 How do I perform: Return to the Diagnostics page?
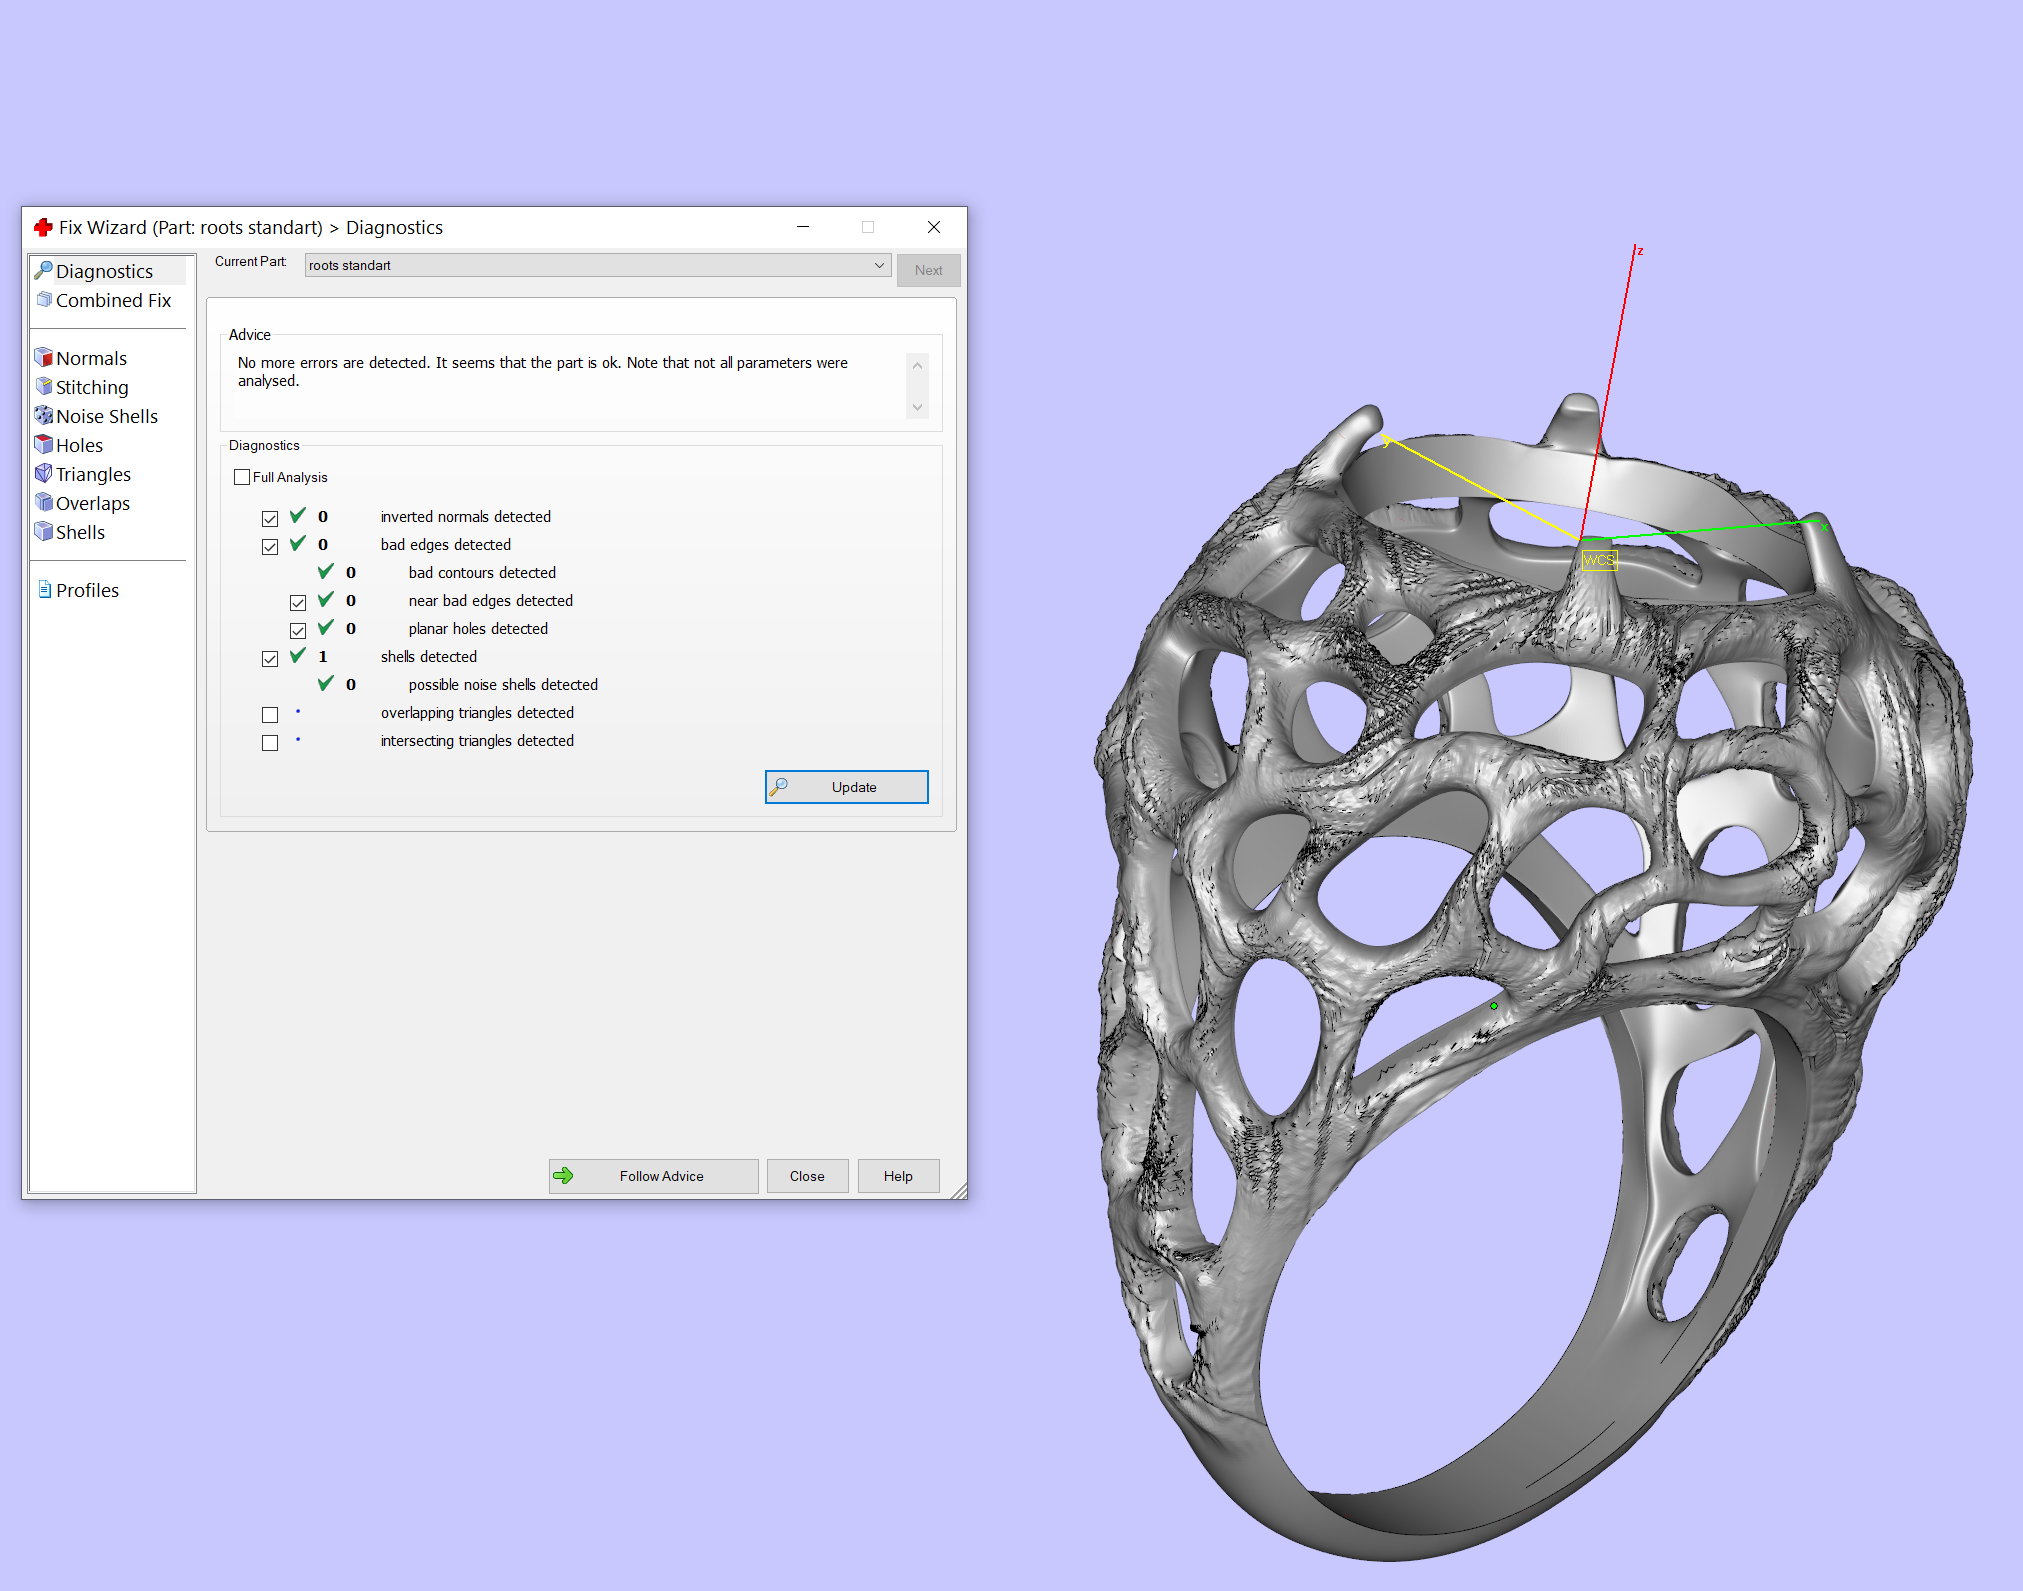click(x=104, y=270)
